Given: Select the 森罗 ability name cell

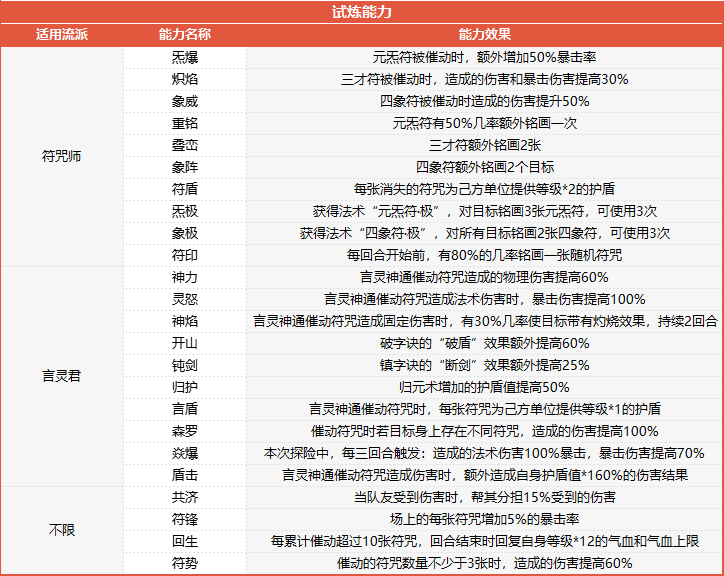Looking at the screenshot, I should pyautogui.click(x=185, y=431).
